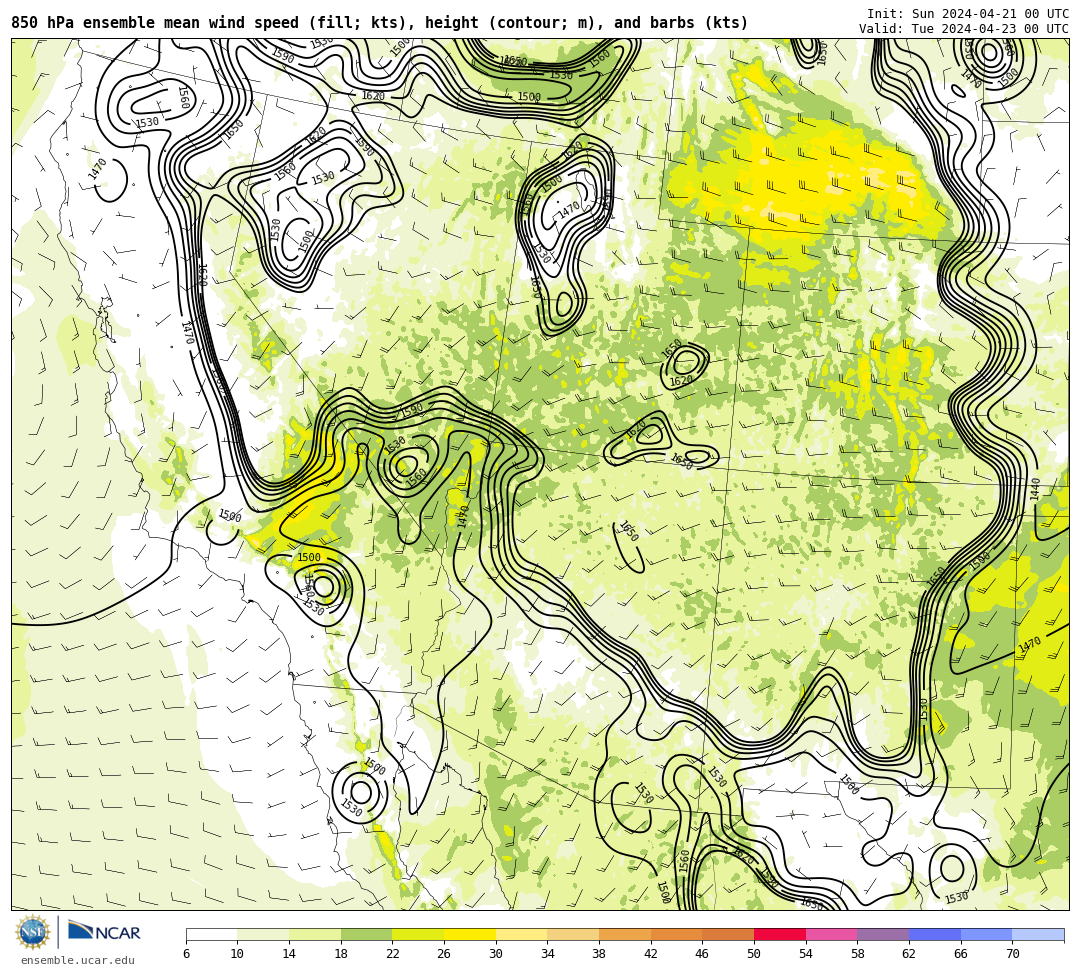
Task: Click colorbar tick label 26
Action: [x=444, y=954]
